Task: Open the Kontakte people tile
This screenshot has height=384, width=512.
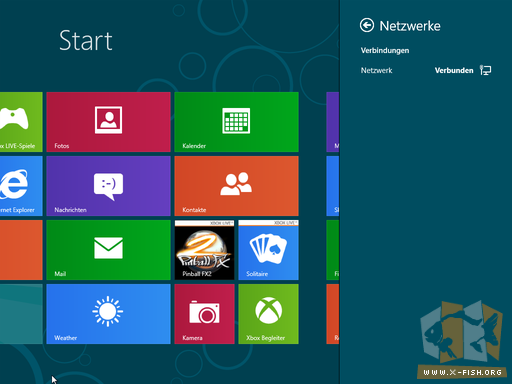Action: click(x=236, y=186)
